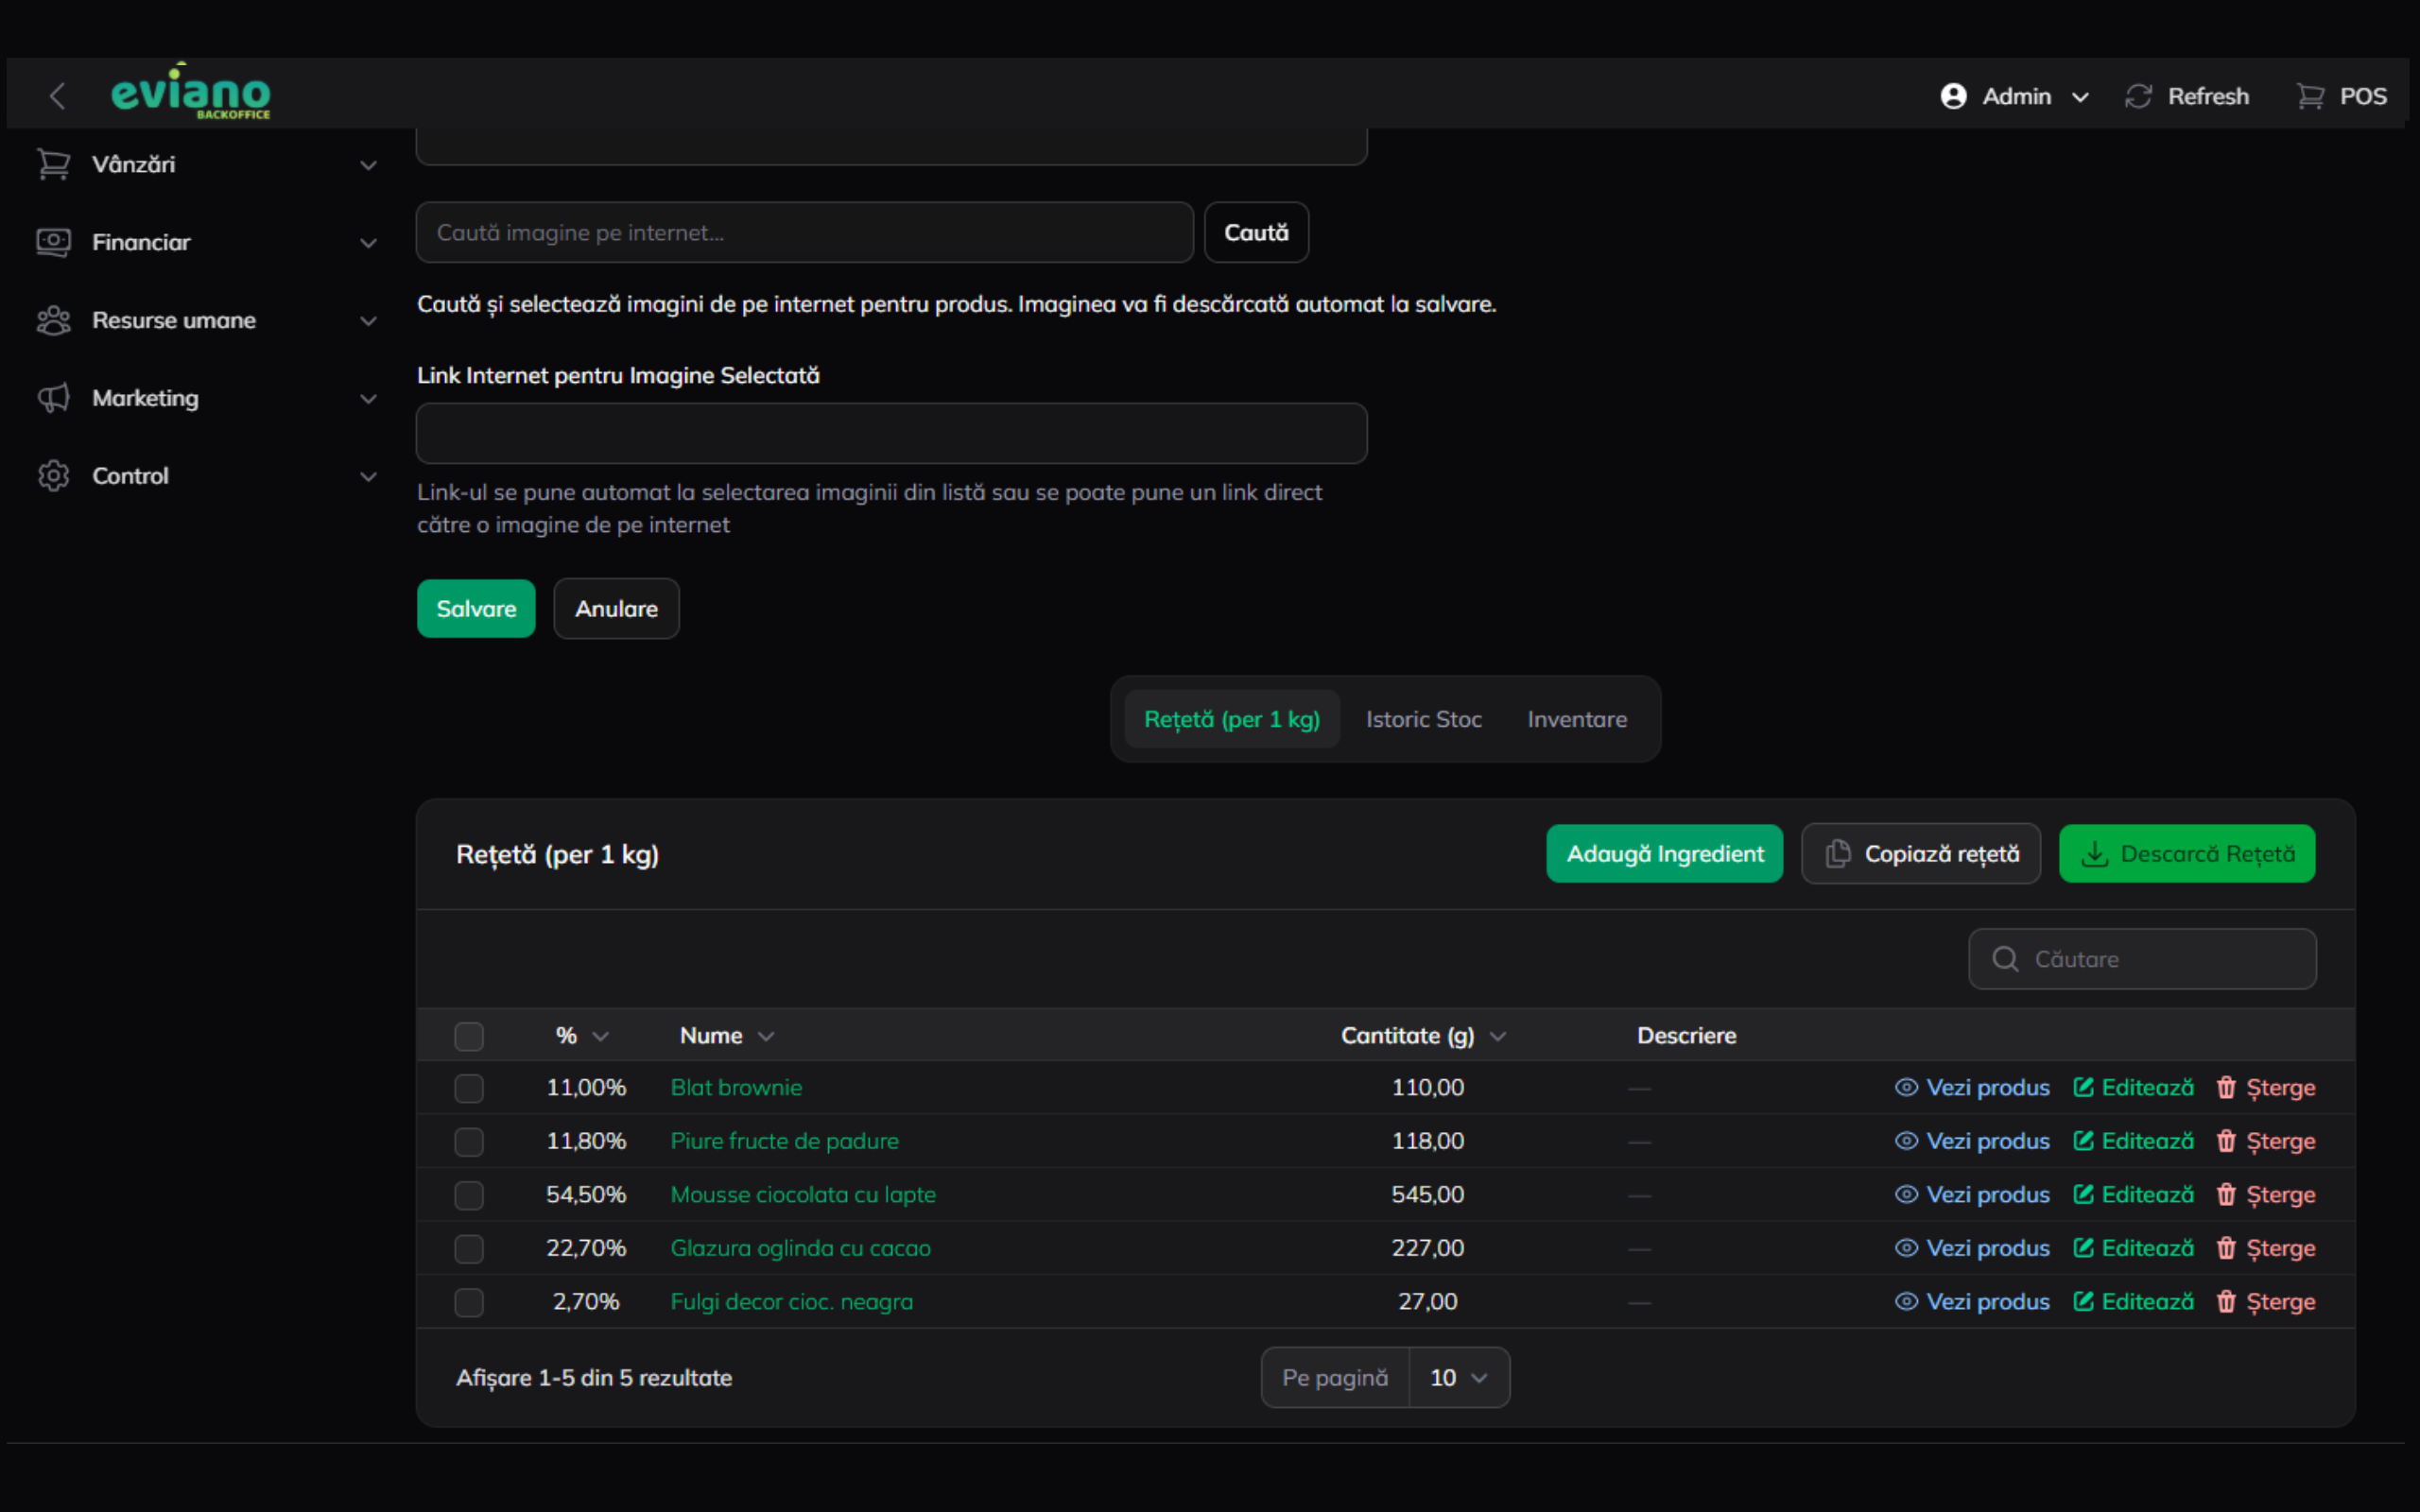The height and width of the screenshot is (1512, 2420).
Task: Open the Blat brownie product link
Action: tap(736, 1087)
